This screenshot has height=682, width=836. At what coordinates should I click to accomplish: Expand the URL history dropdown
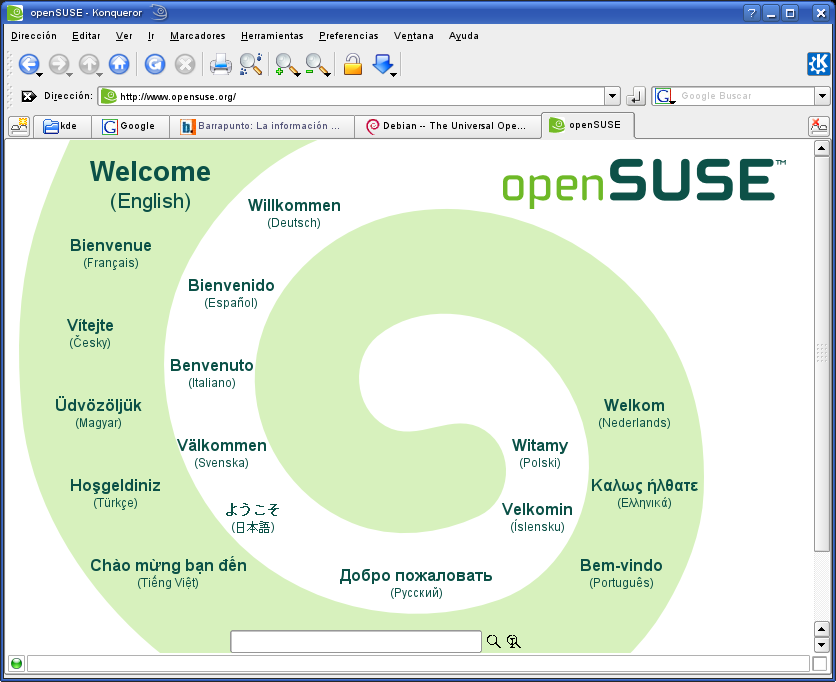click(x=612, y=96)
